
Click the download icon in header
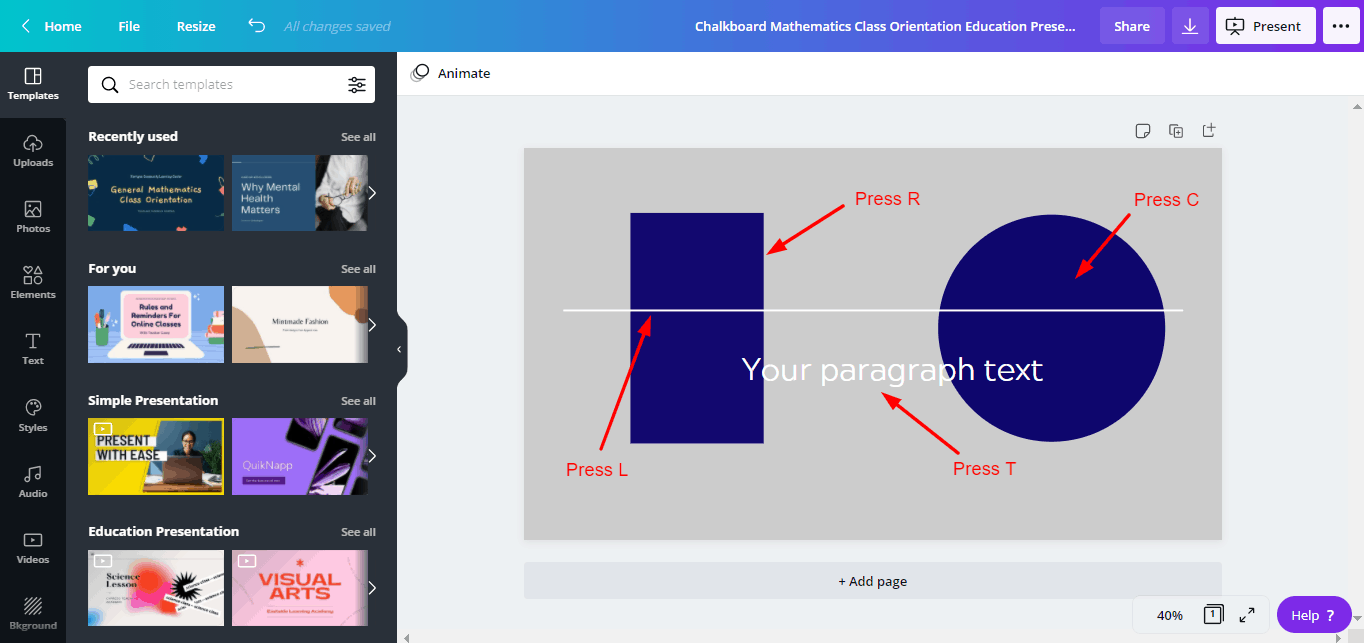click(1190, 26)
